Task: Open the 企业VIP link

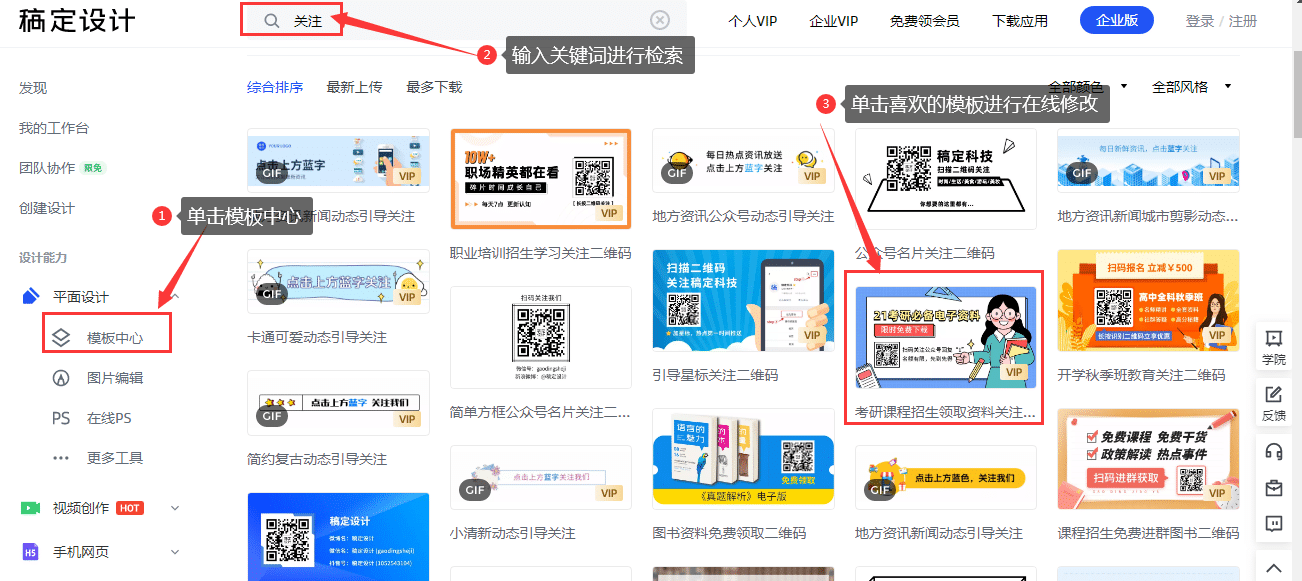Action: 834,21
